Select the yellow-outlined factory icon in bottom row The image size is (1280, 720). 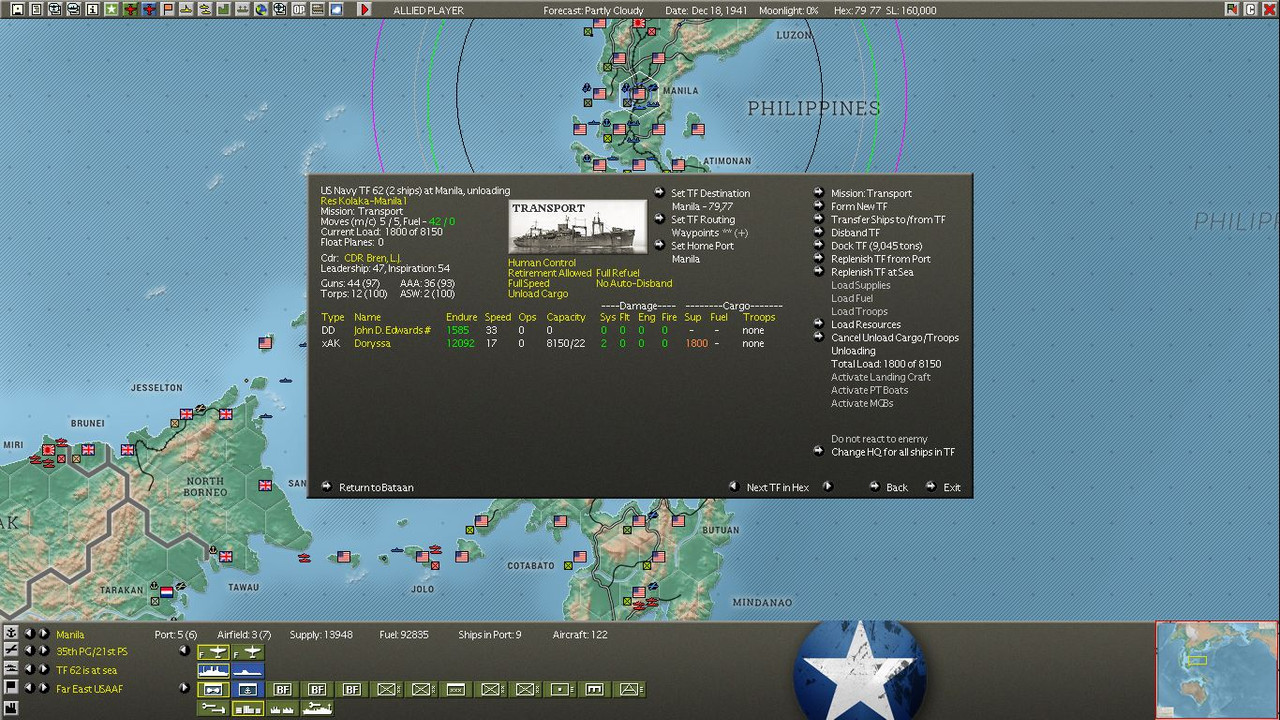coord(247,708)
